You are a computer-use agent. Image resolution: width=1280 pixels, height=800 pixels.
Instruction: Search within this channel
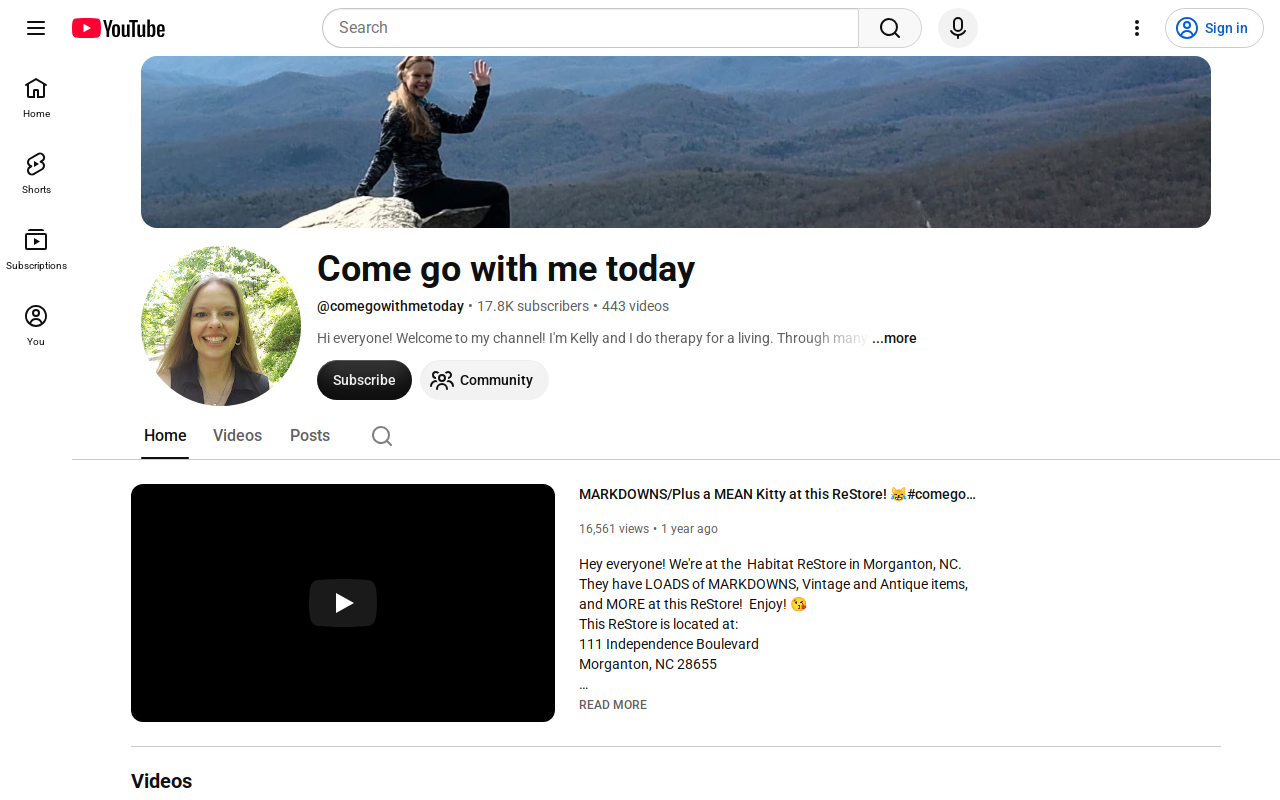[382, 436]
